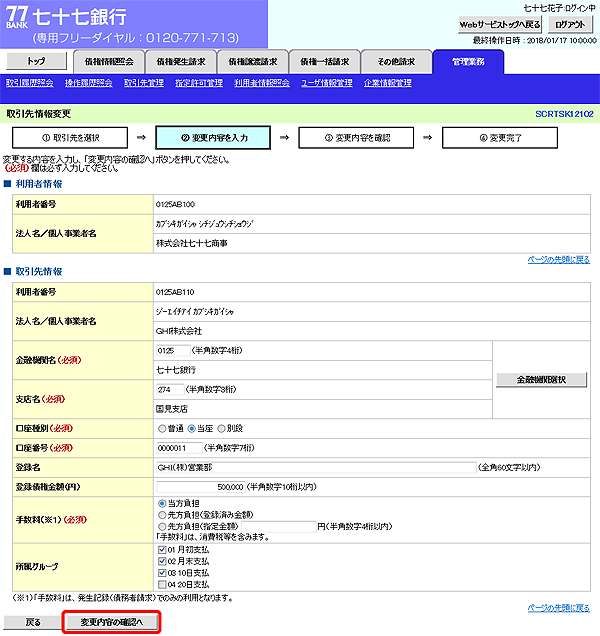Screen dimensions: 600x636
Task: Select 先方負担(登録済み金額) fee radio
Action: (162, 515)
